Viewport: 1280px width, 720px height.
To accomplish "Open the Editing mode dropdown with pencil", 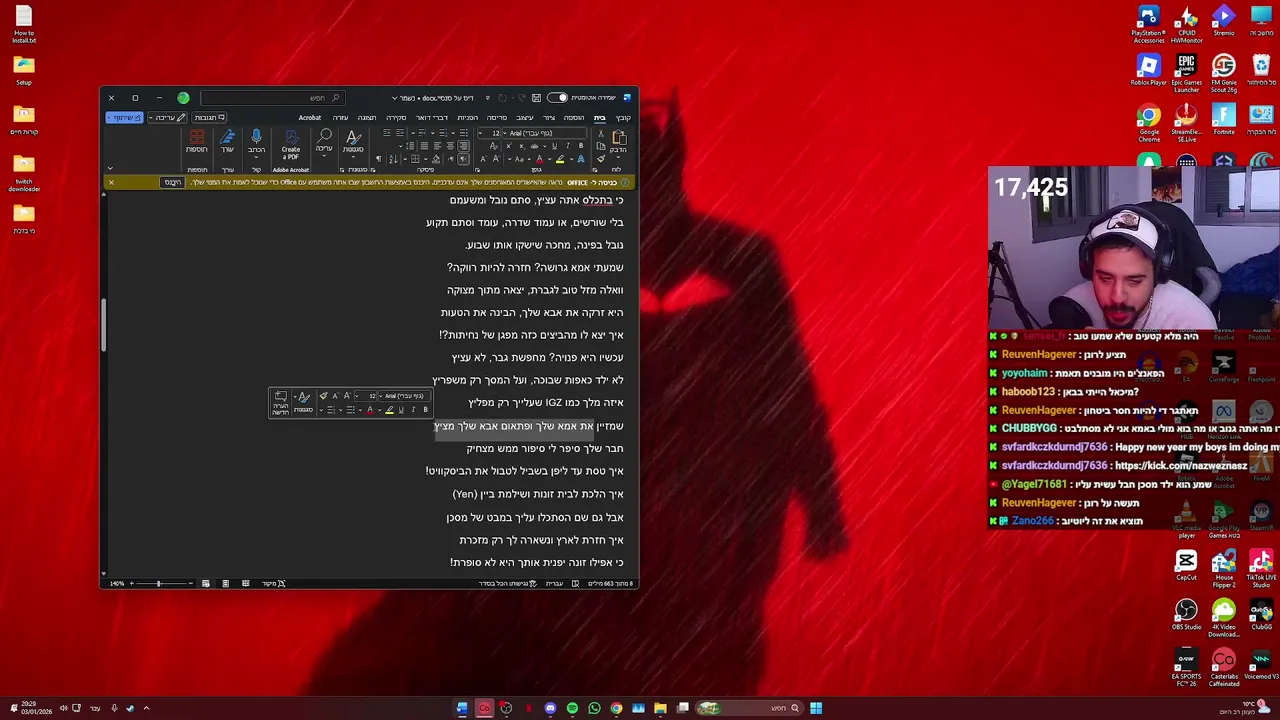I will 167,118.
